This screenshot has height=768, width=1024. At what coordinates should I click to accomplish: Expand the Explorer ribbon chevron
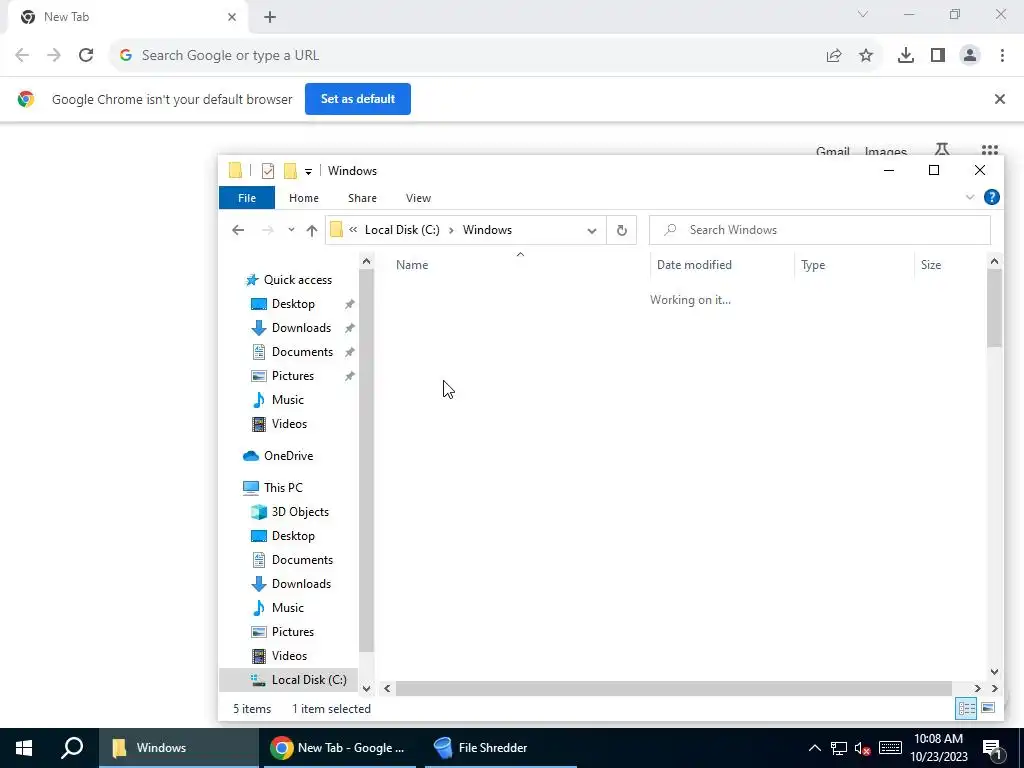(x=970, y=197)
